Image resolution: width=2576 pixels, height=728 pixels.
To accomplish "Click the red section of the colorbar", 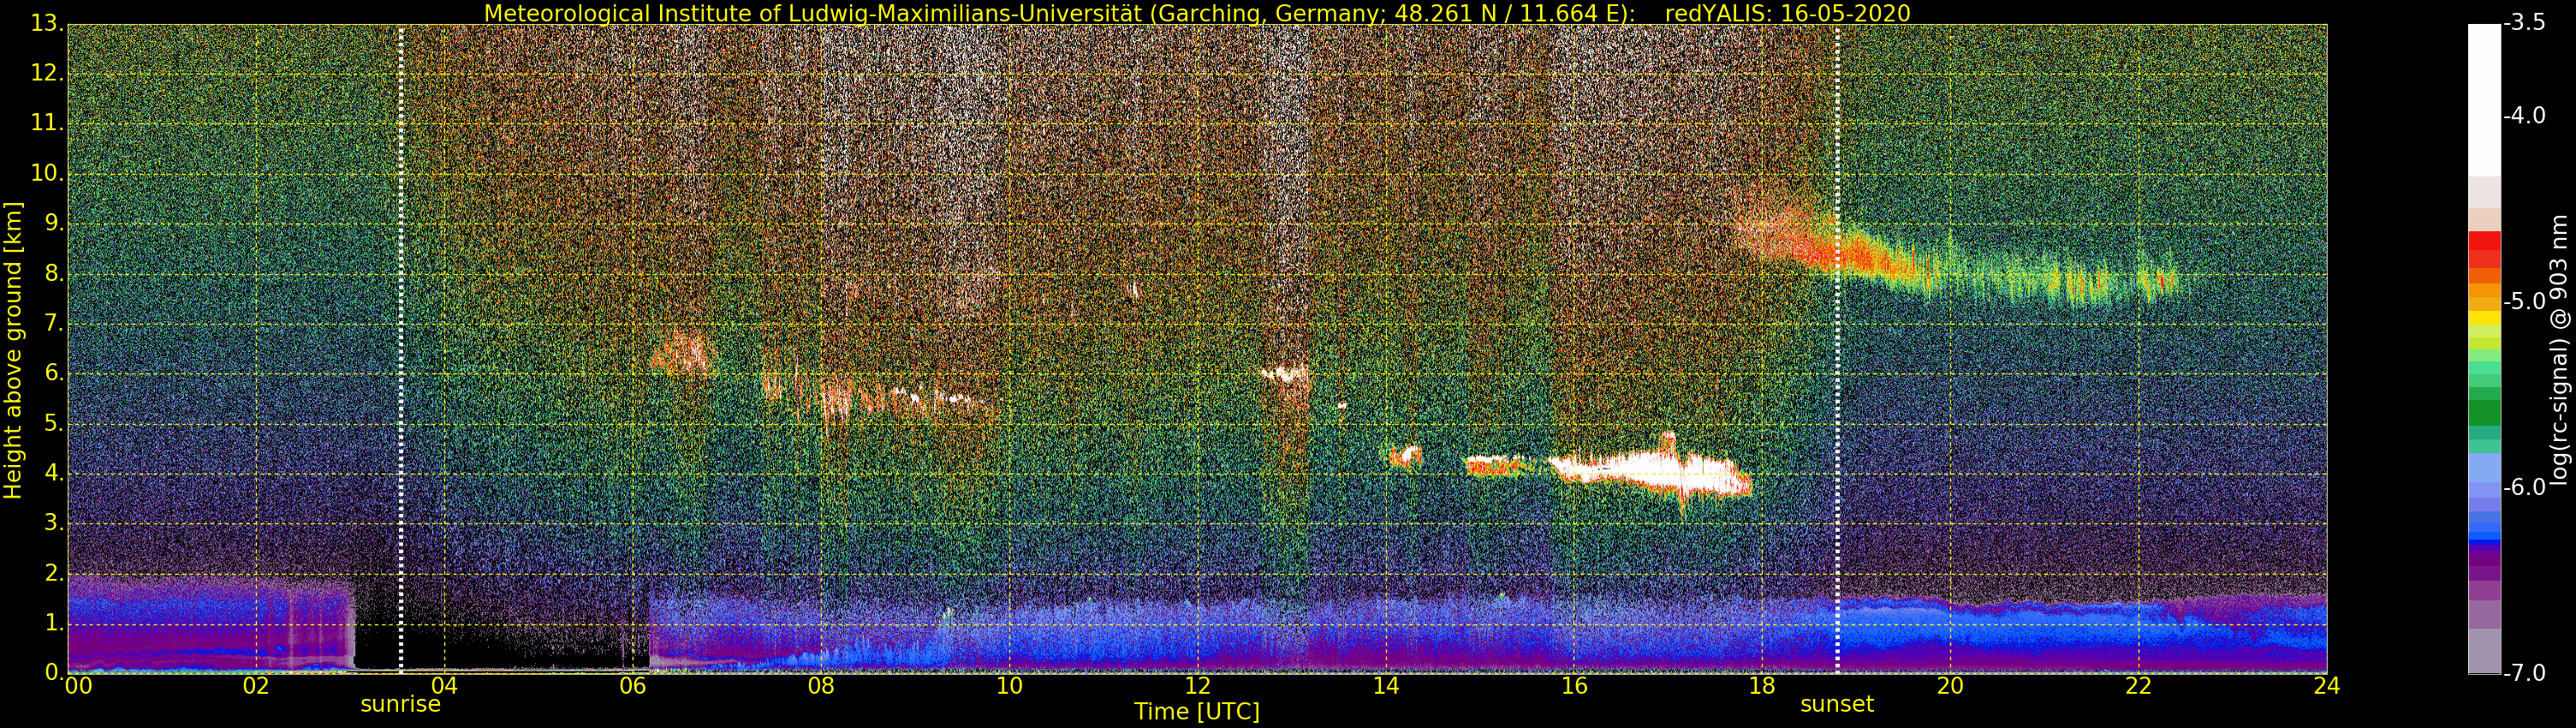I will coord(2484,249).
